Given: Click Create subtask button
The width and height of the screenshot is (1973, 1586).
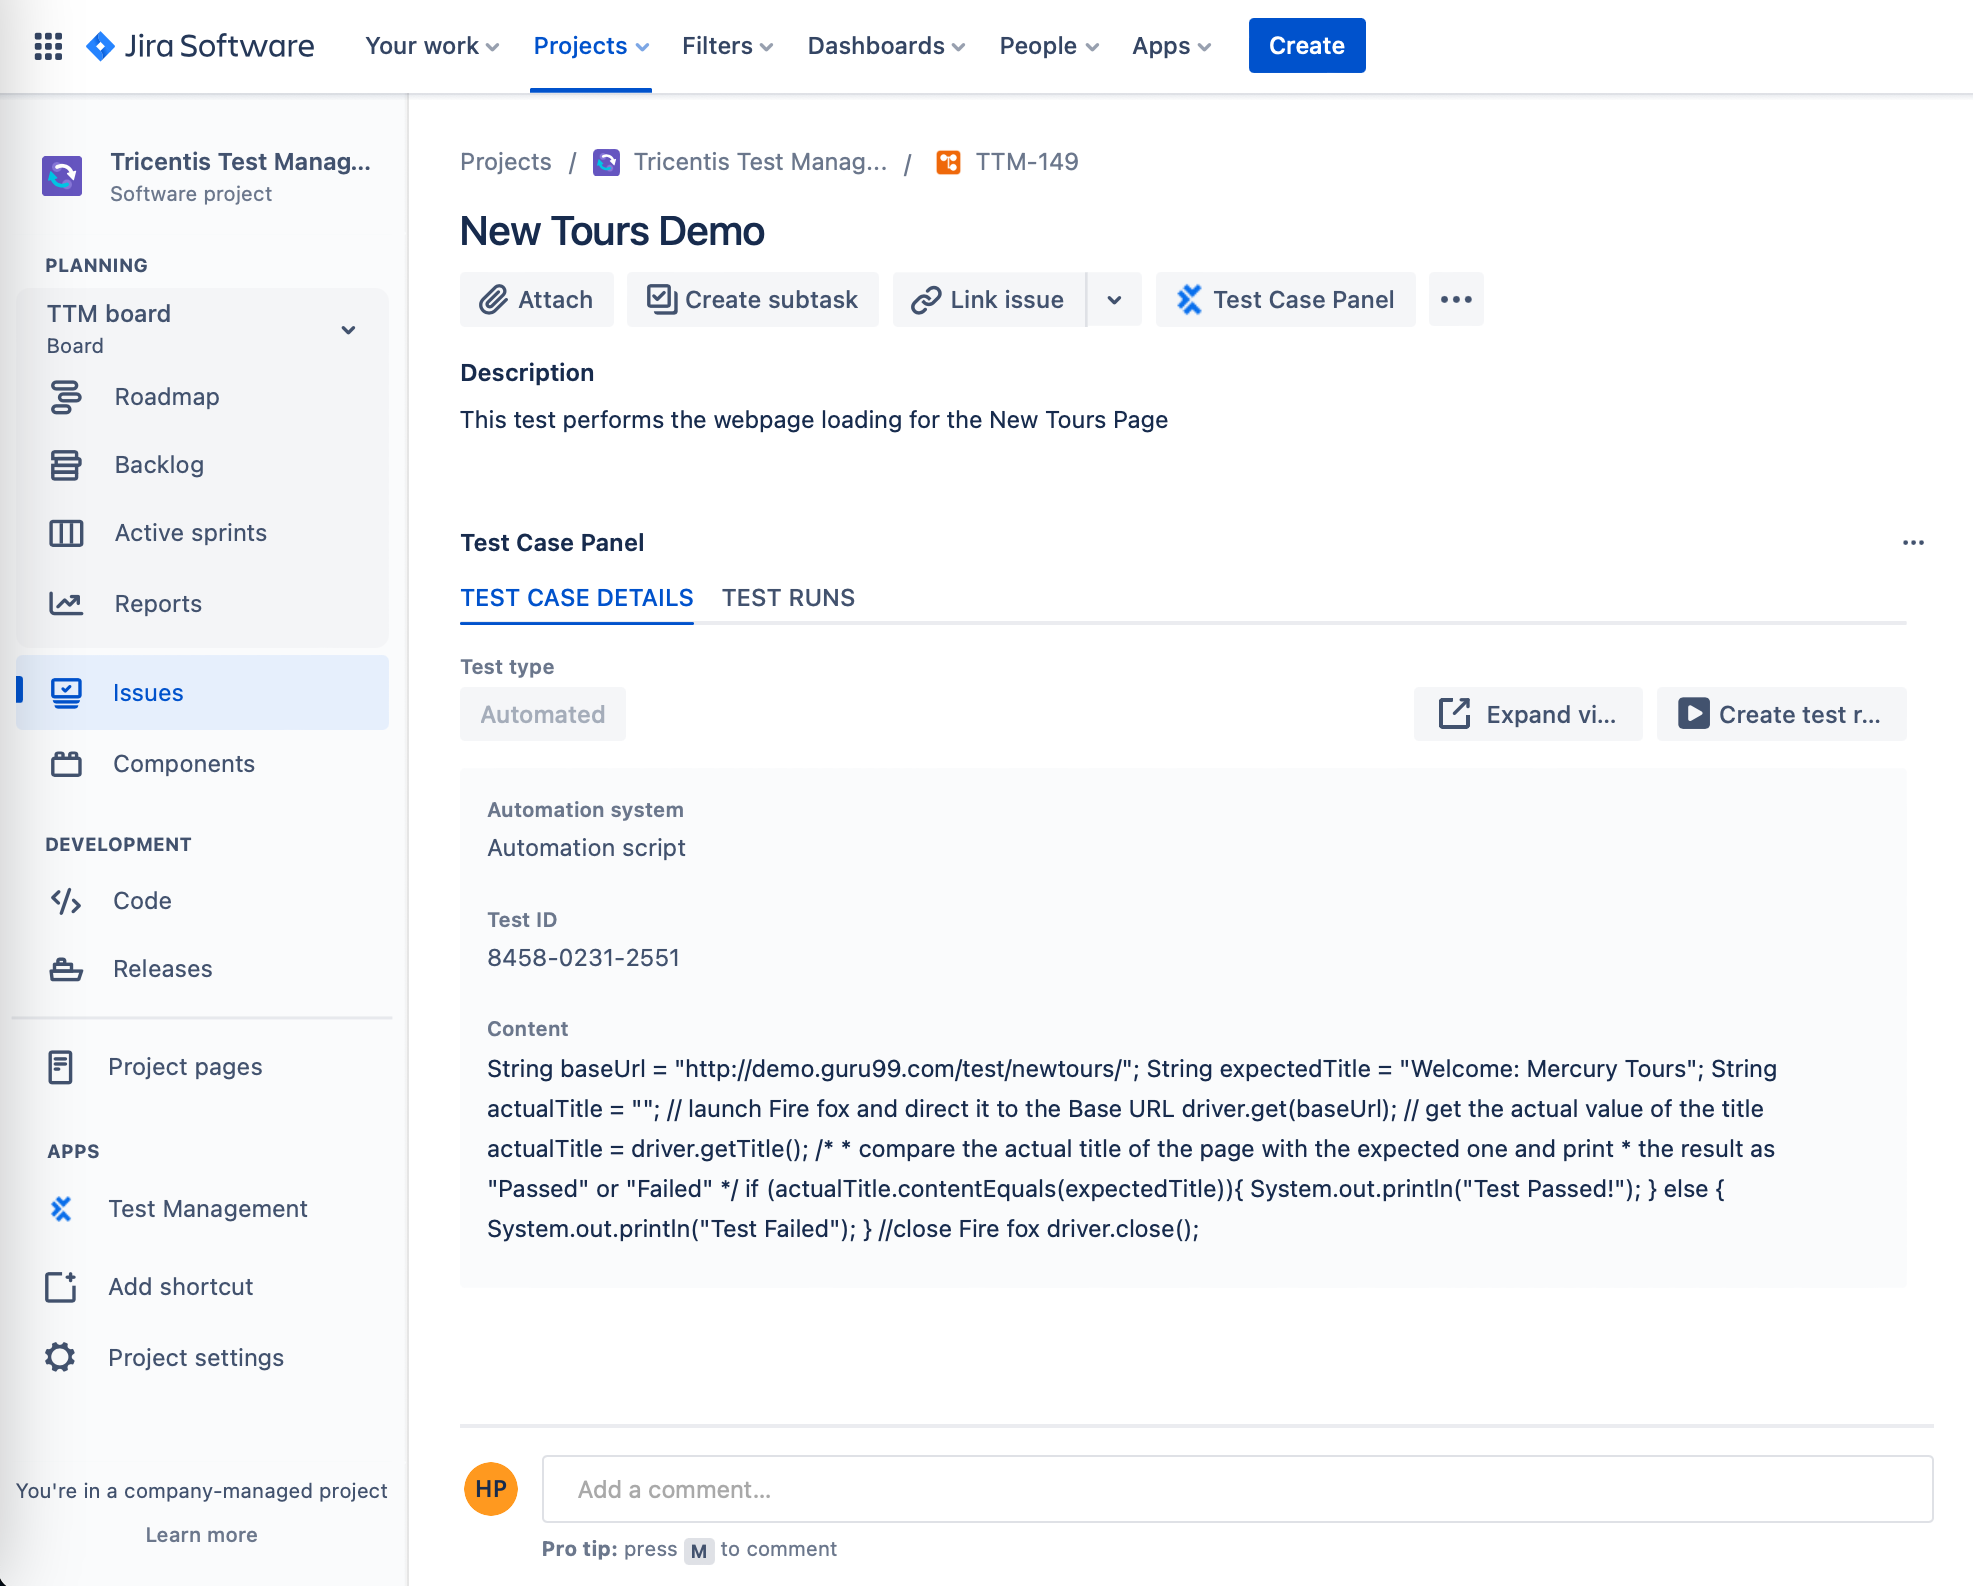Looking at the screenshot, I should pyautogui.click(x=753, y=300).
